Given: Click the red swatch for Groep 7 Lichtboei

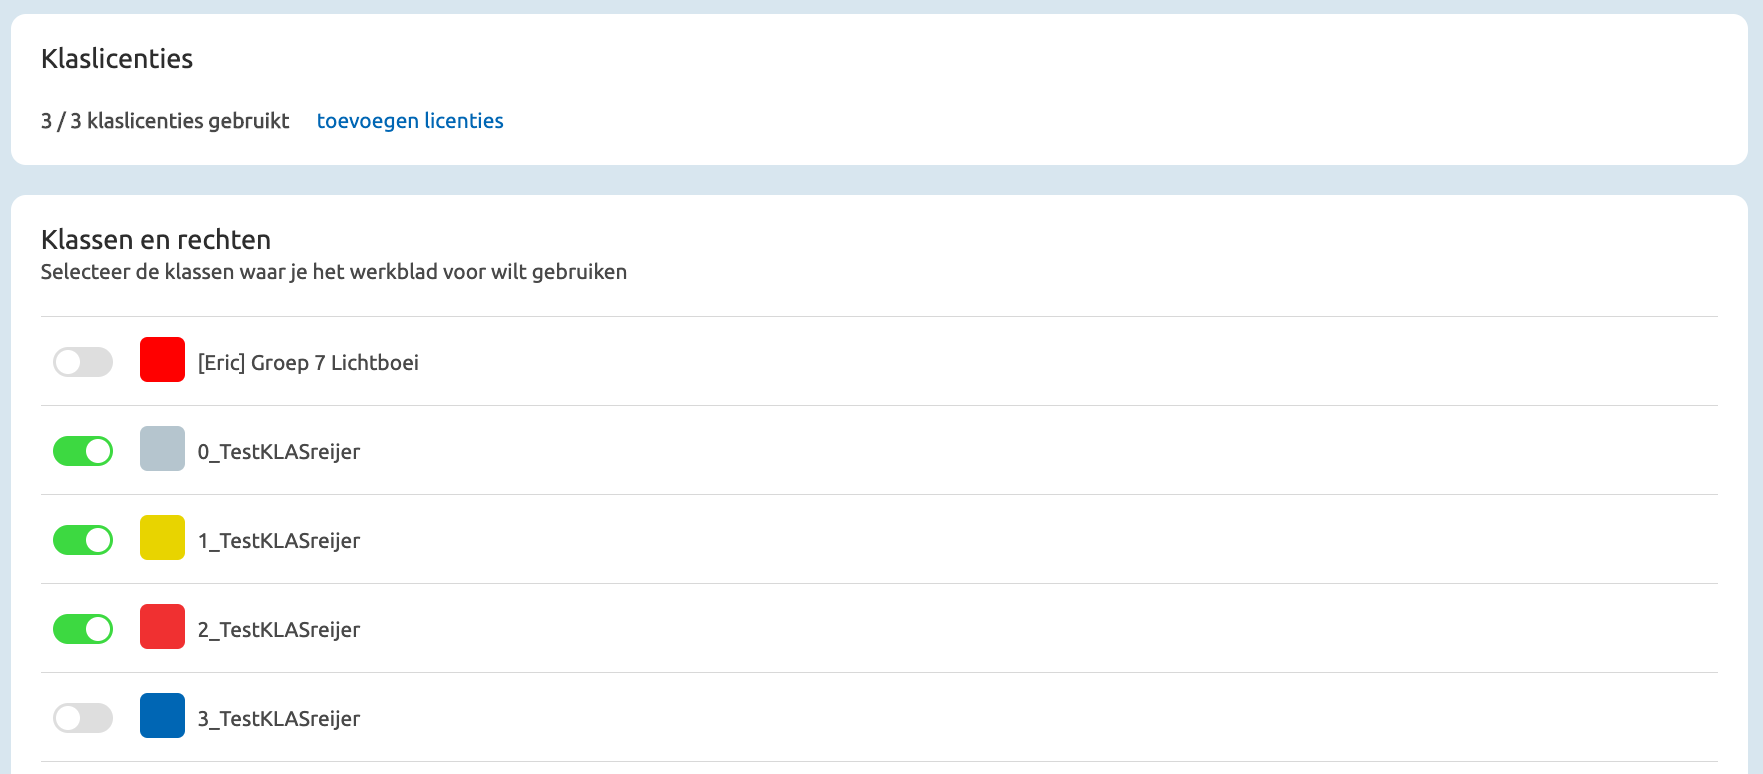Looking at the screenshot, I should (x=162, y=360).
